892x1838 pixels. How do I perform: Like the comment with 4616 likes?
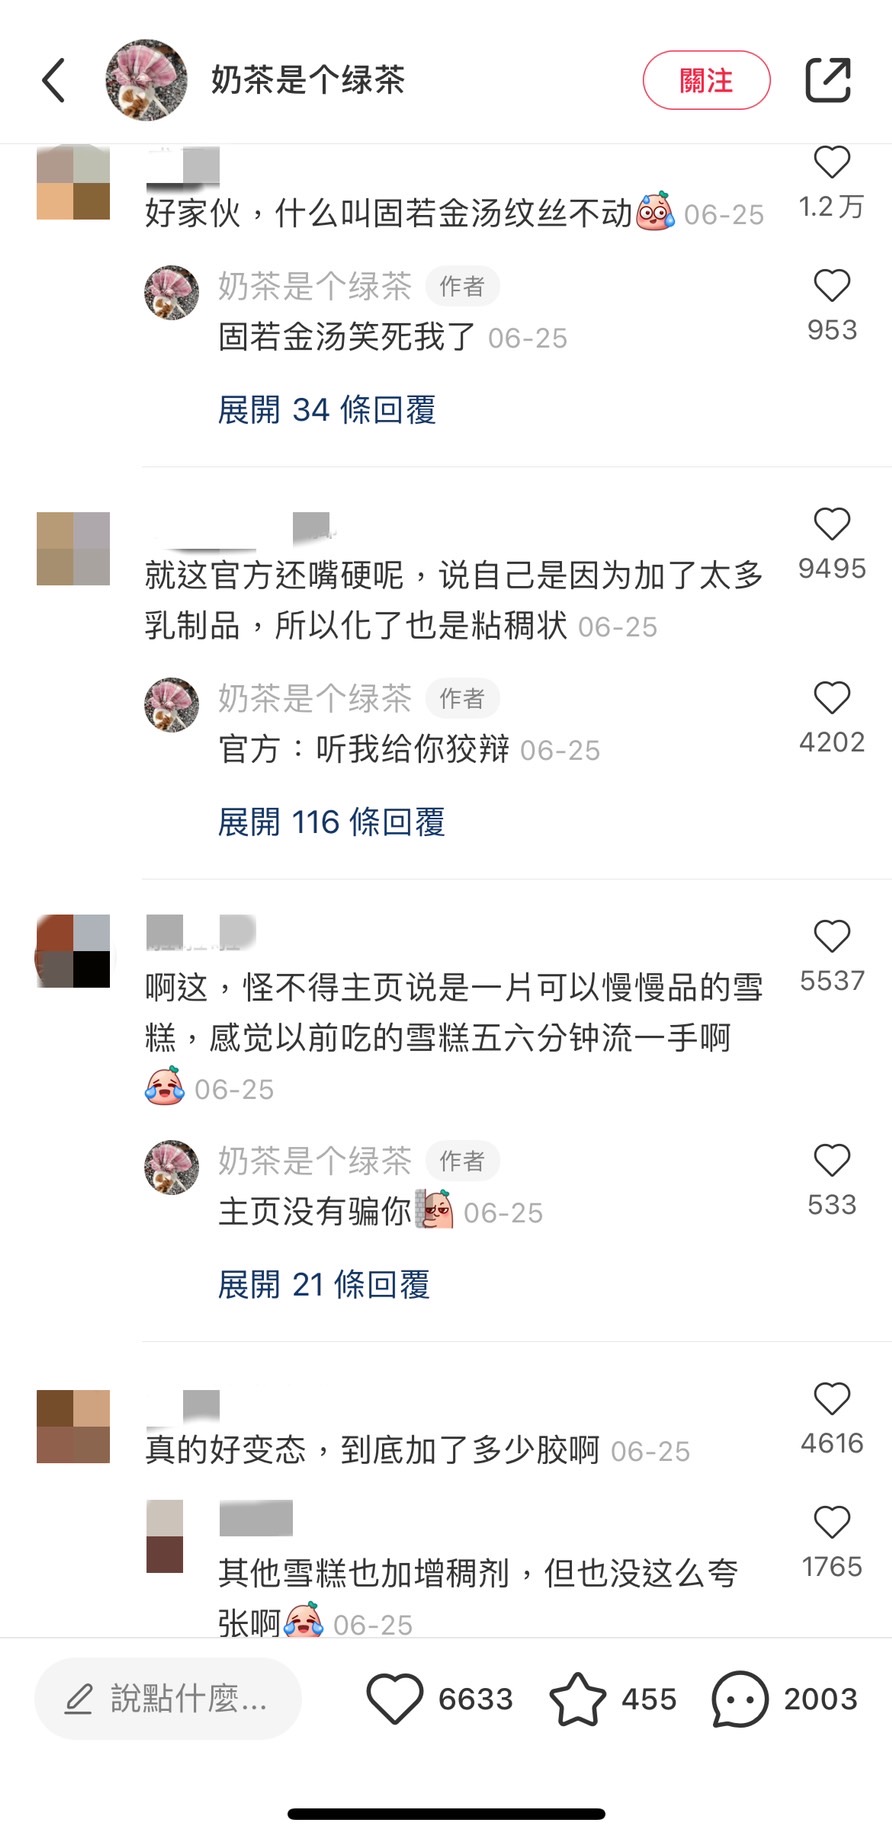tap(832, 1399)
